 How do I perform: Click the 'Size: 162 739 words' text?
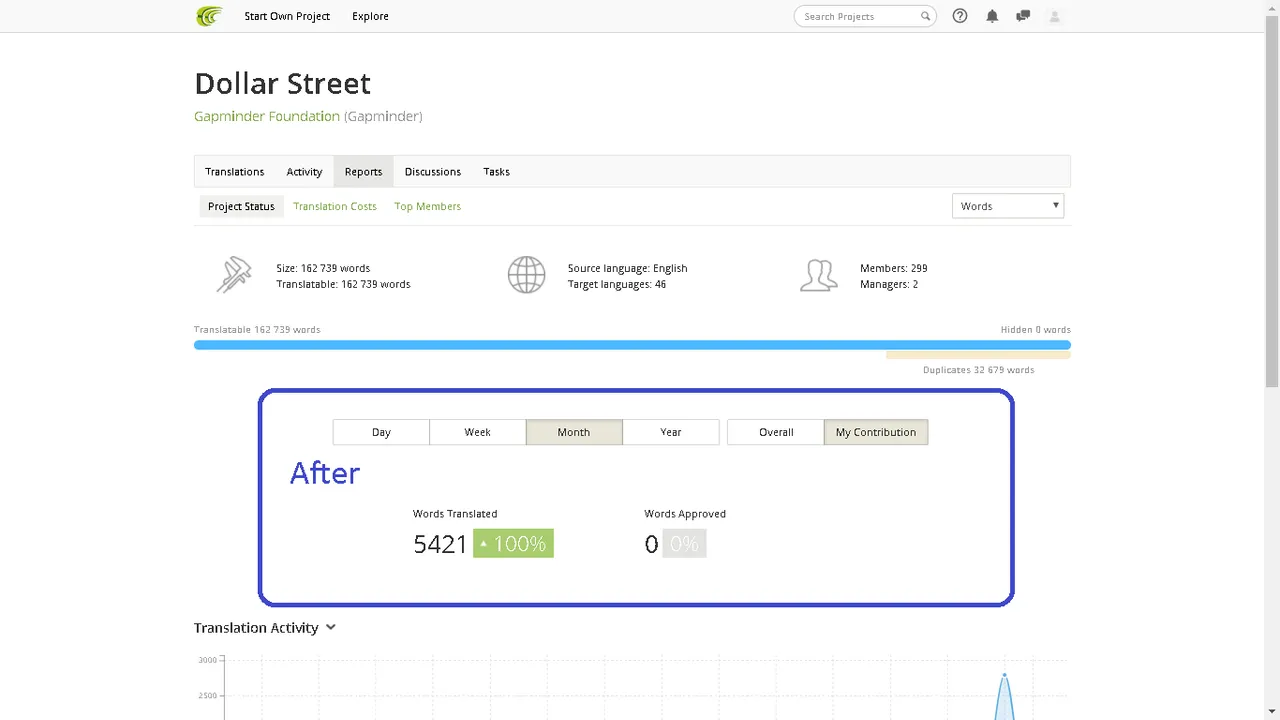[x=323, y=268]
